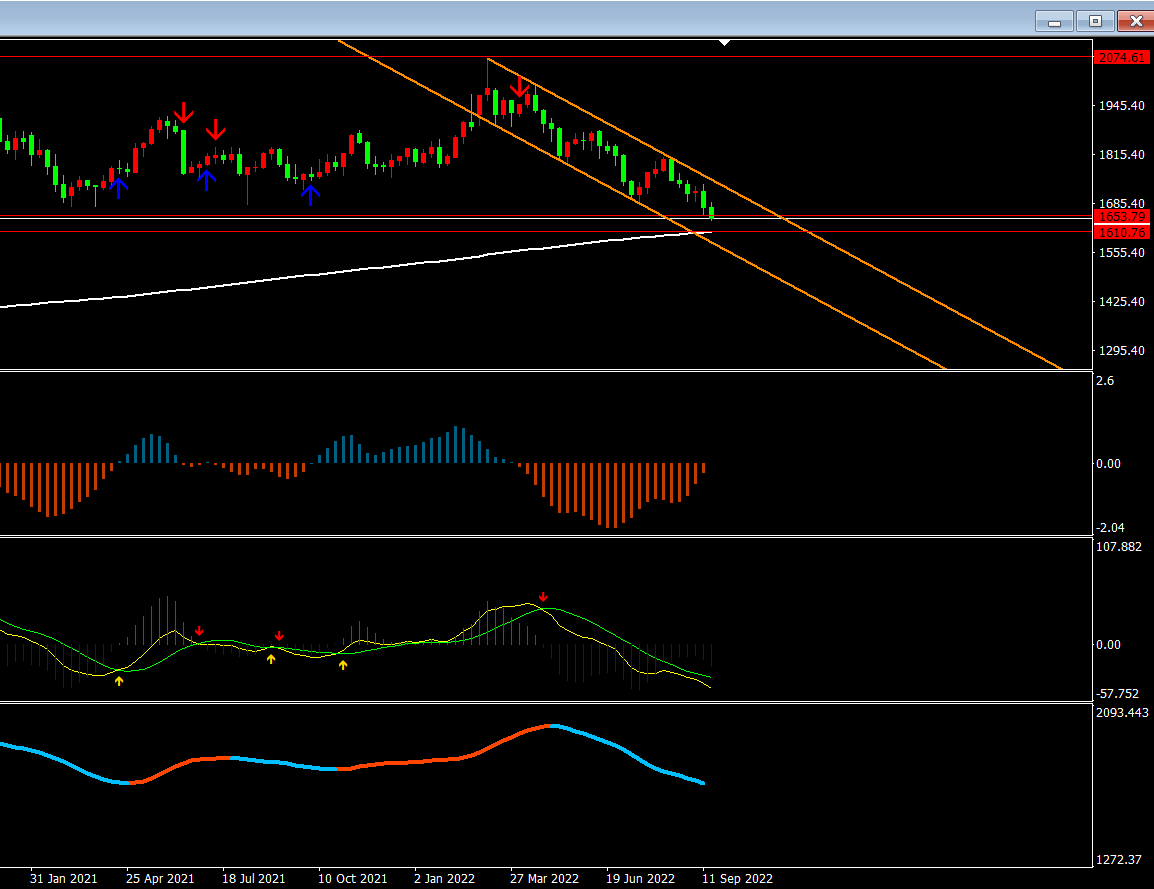The width and height of the screenshot is (1154, 889).
Task: Click the 1555.40 price scale value
Action: (1122, 252)
